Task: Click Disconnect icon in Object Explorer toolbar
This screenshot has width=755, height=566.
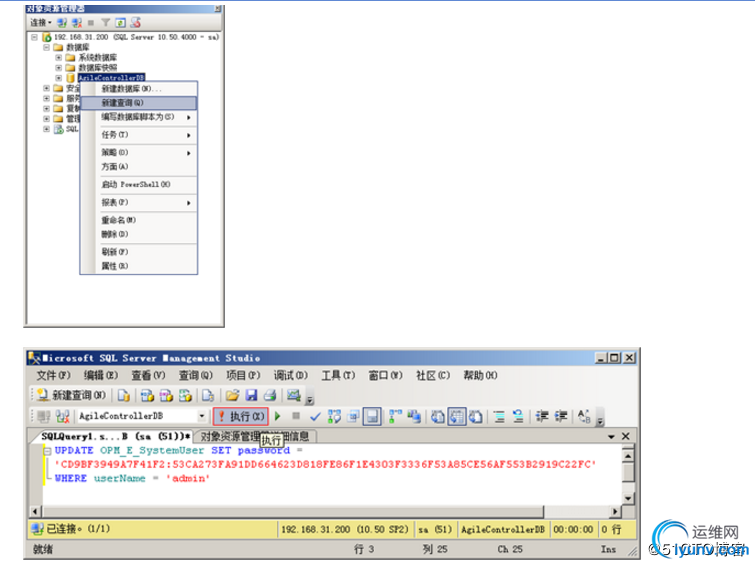Action: (x=77, y=23)
